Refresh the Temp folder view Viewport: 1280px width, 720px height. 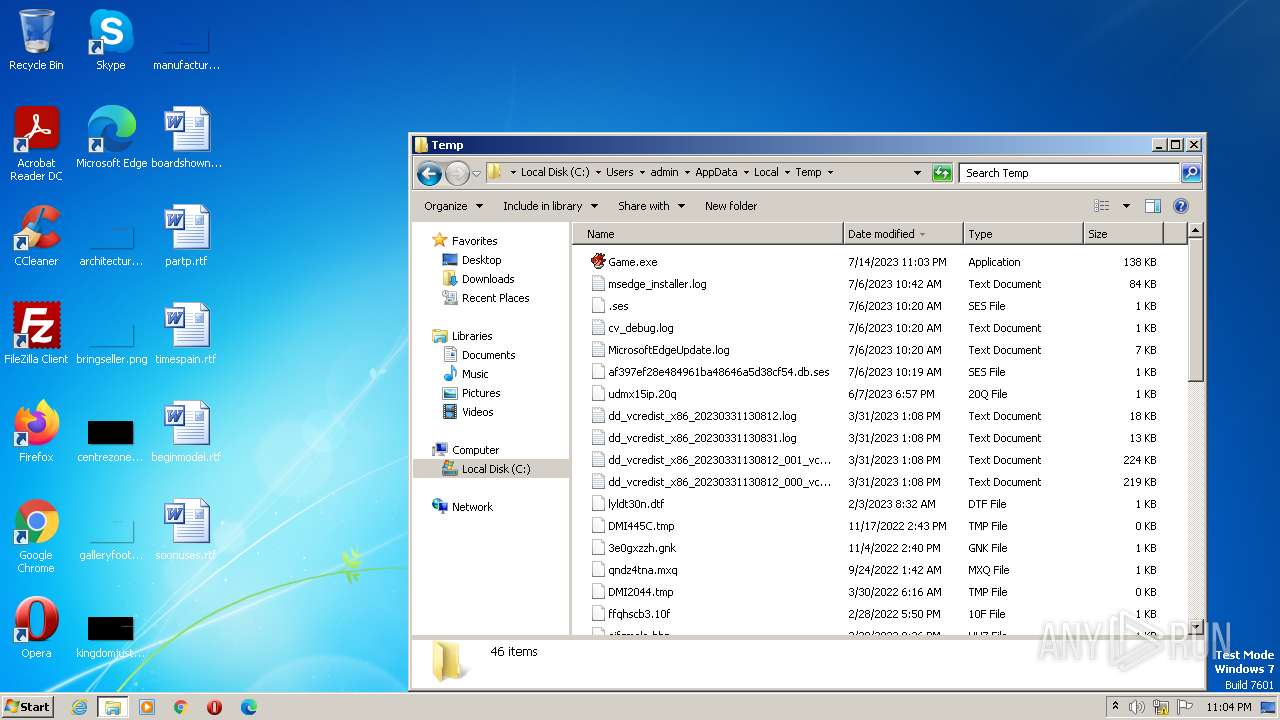(x=942, y=173)
